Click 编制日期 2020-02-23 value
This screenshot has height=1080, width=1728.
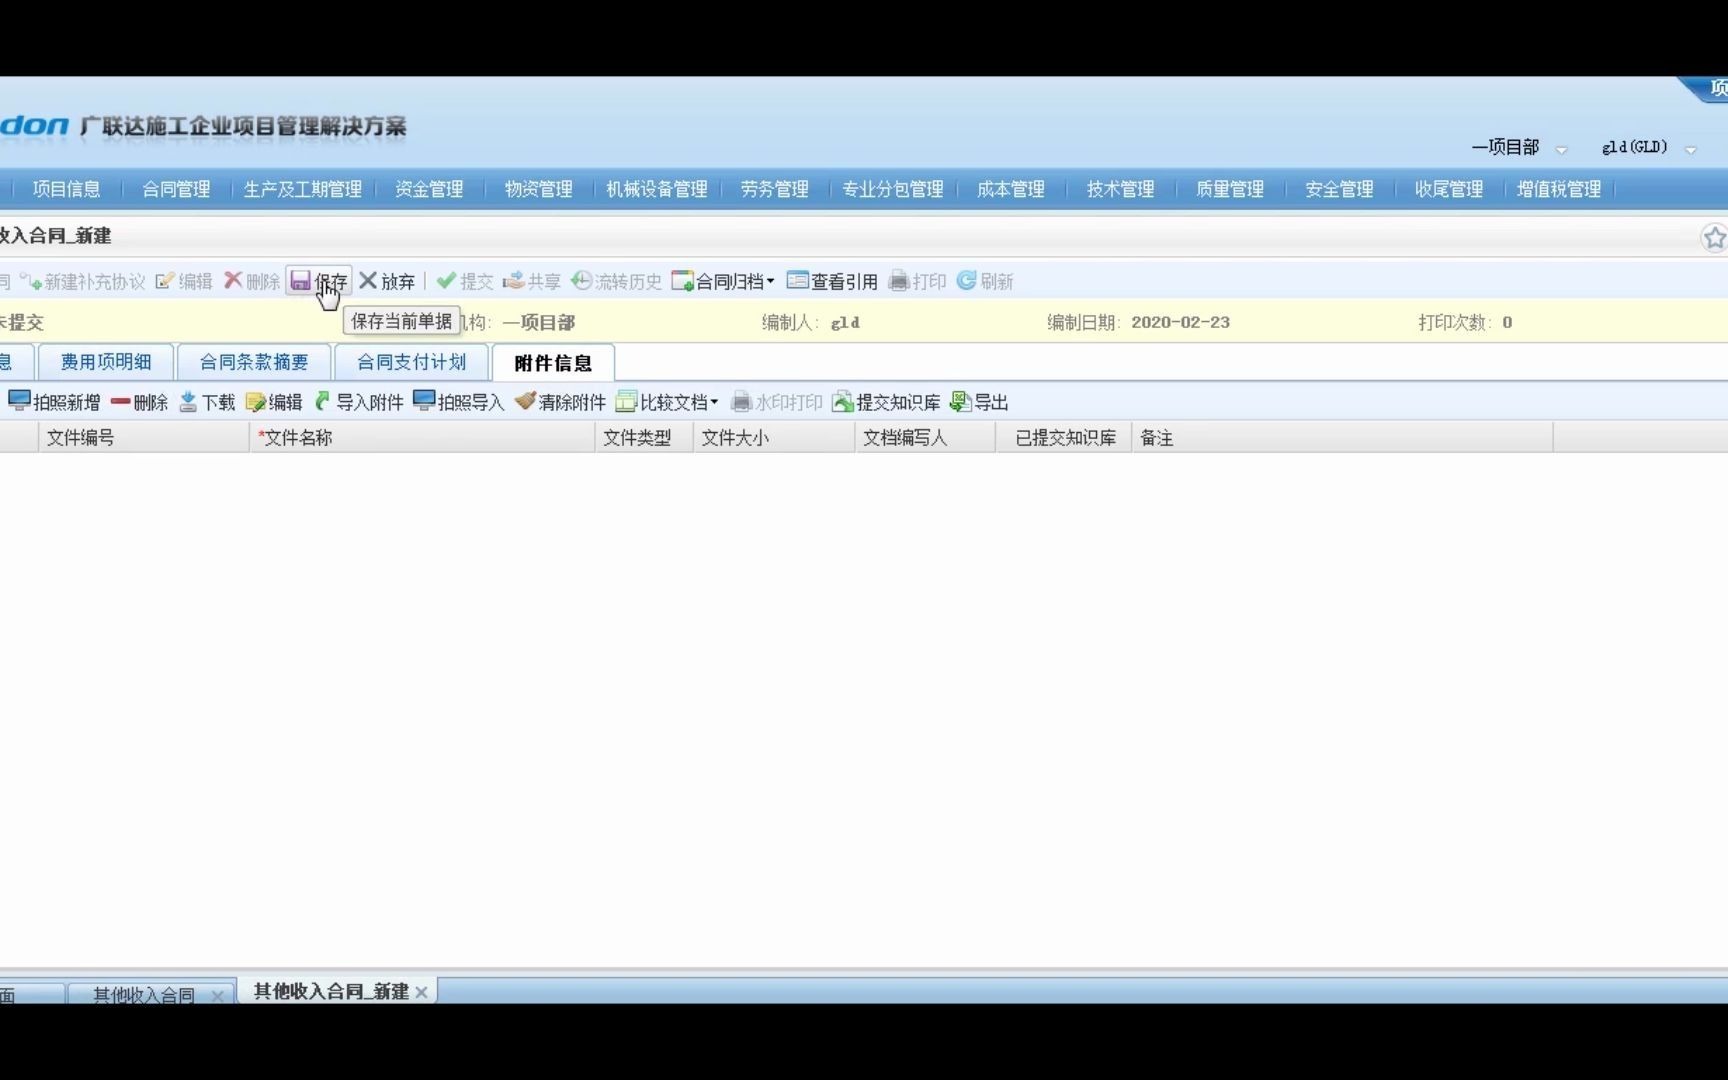[x=1180, y=323]
